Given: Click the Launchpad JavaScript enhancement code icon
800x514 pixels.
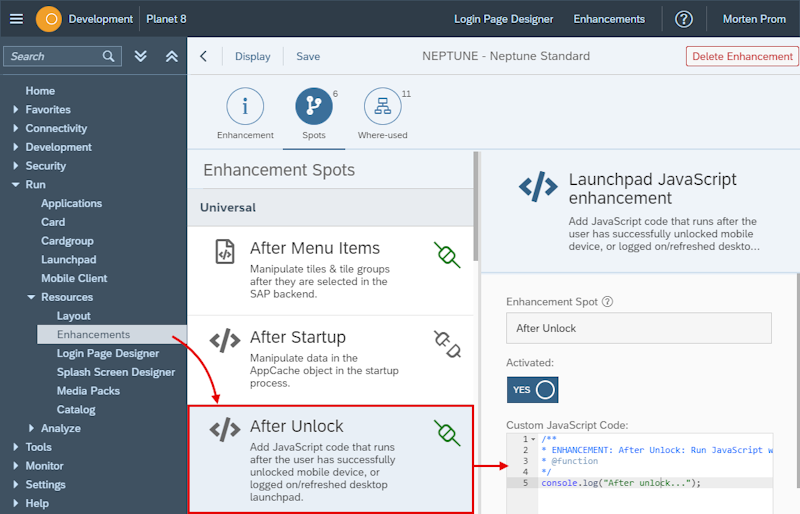Looking at the screenshot, I should [538, 187].
